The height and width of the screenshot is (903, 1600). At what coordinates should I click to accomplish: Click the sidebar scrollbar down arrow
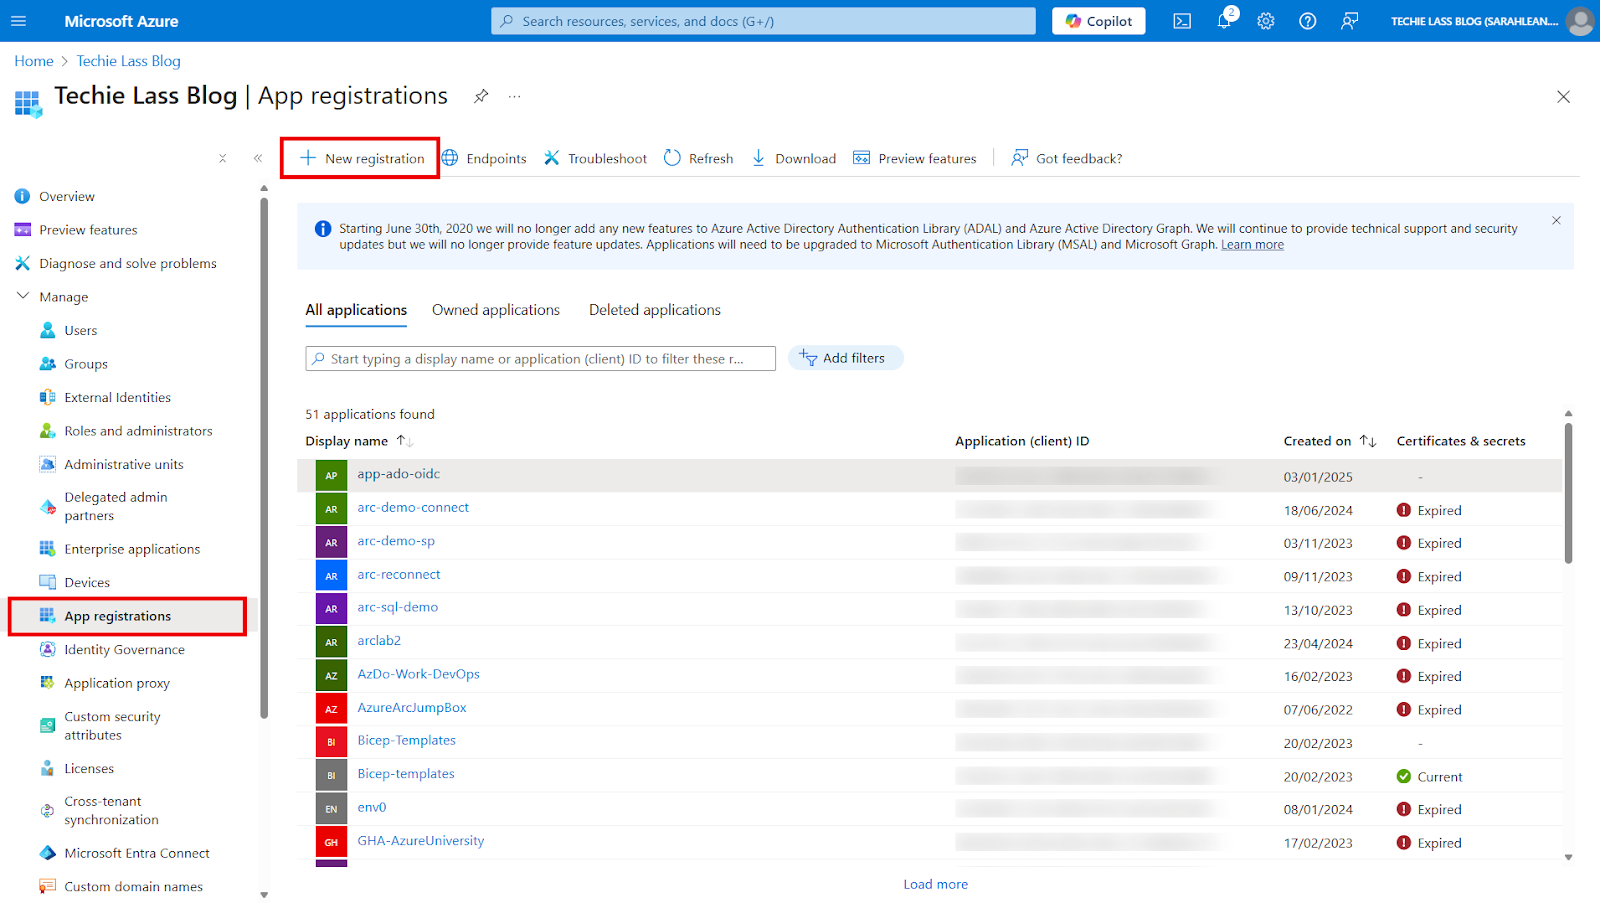264,895
